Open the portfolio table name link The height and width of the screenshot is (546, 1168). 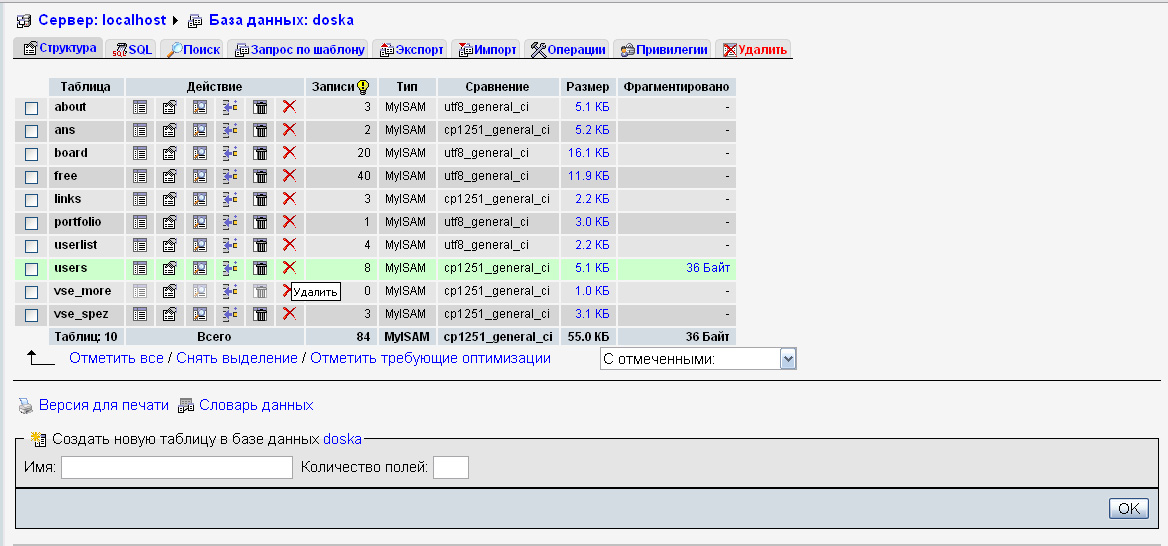[x=77, y=222]
